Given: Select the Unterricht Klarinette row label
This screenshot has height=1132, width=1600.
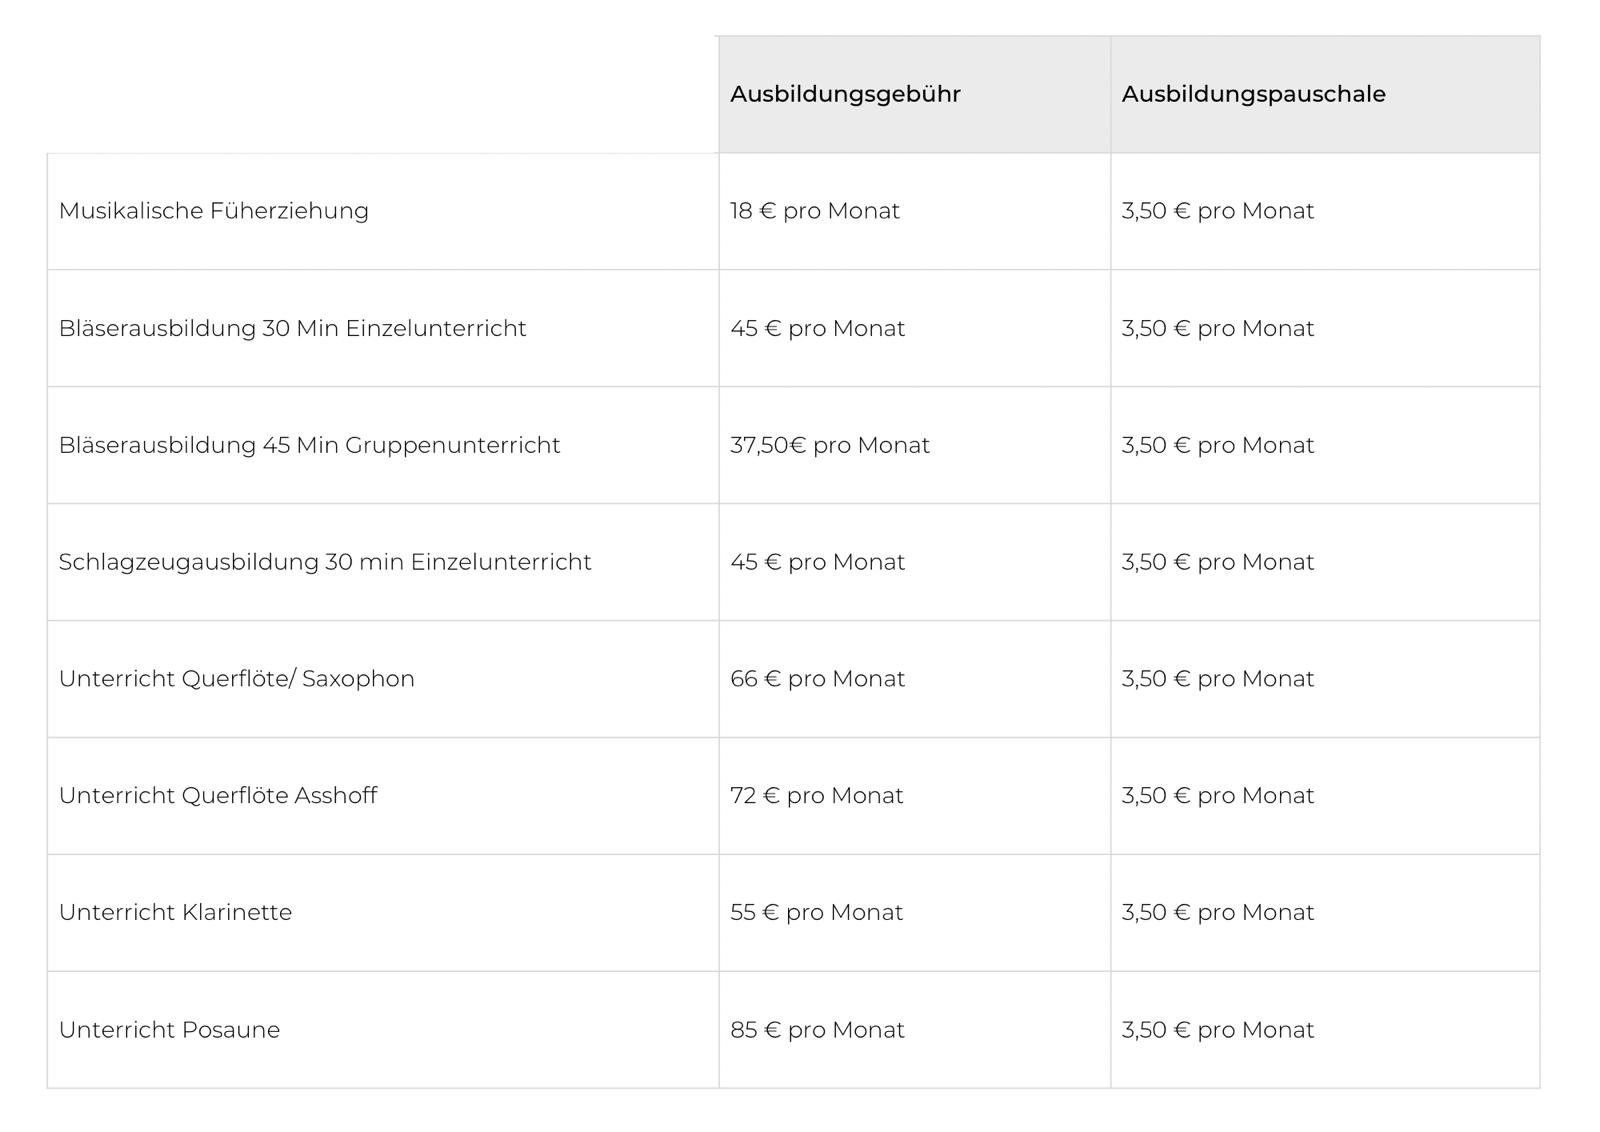Looking at the screenshot, I should point(175,912).
